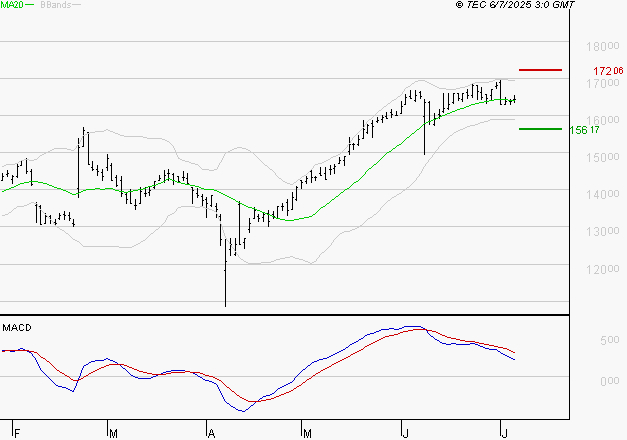Click the 15000 price axis label
This screenshot has height=440, width=627.
(x=603, y=157)
